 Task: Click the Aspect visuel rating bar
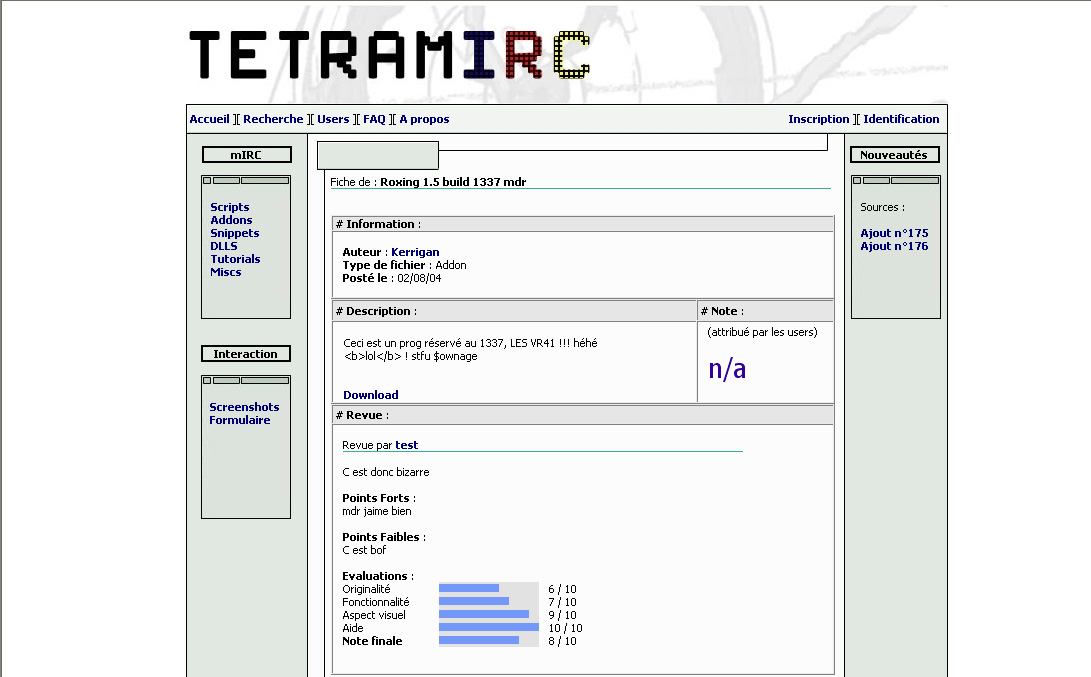[x=488, y=614]
